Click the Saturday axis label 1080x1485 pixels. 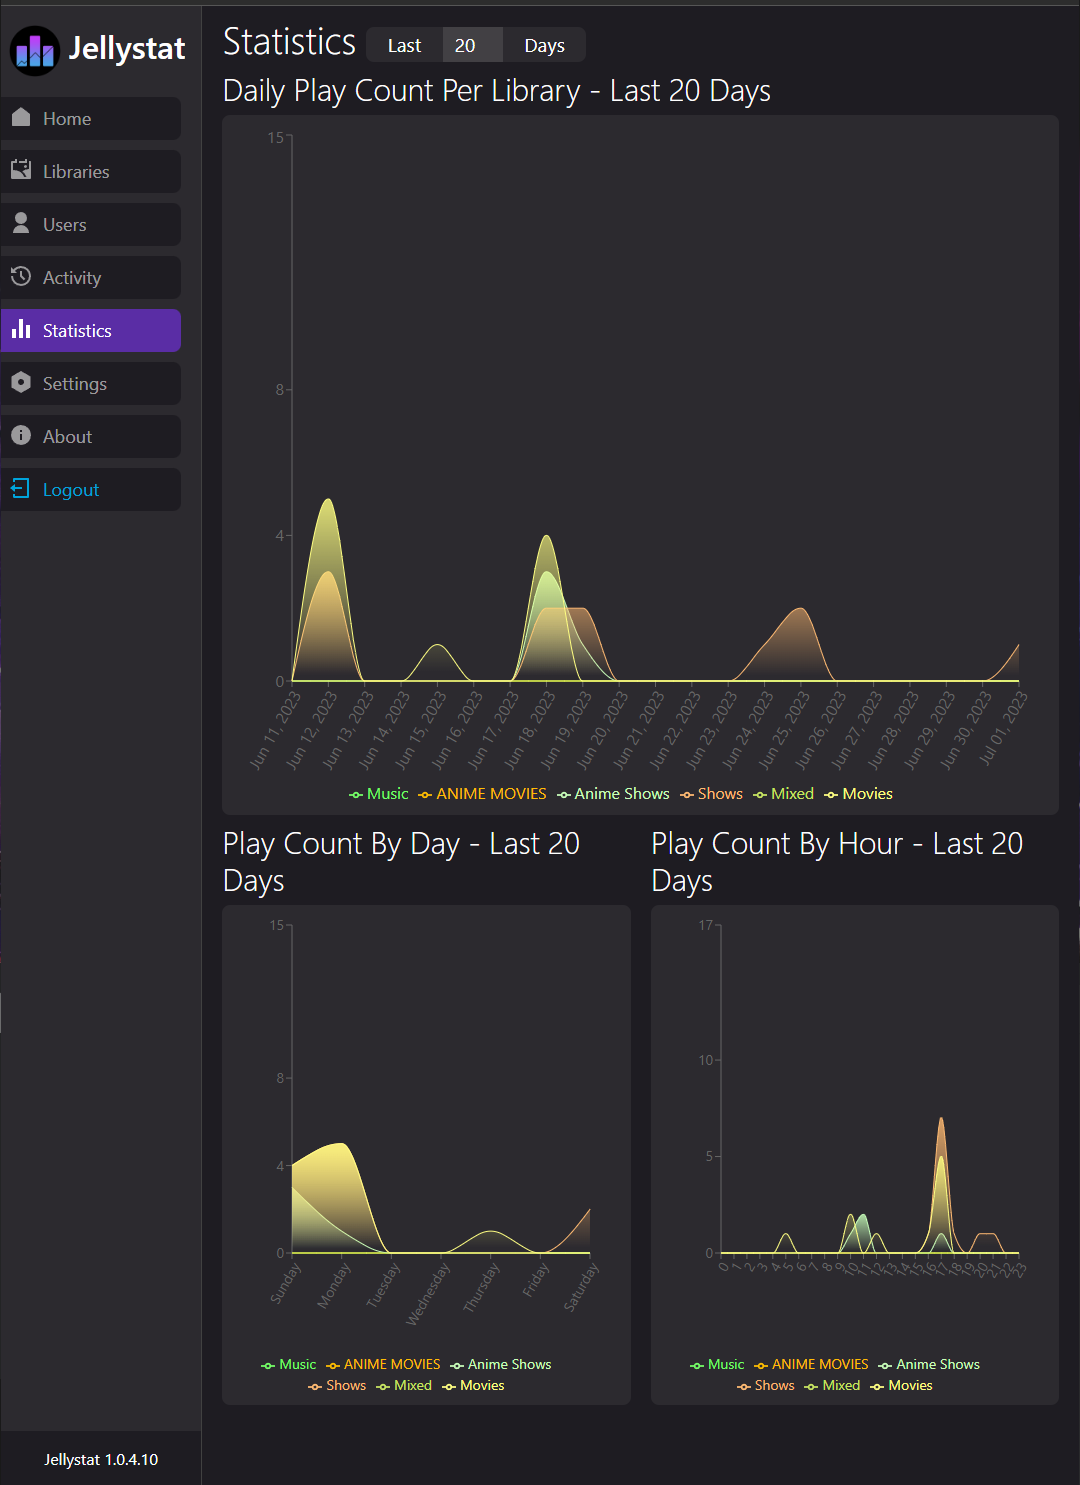581,1287
